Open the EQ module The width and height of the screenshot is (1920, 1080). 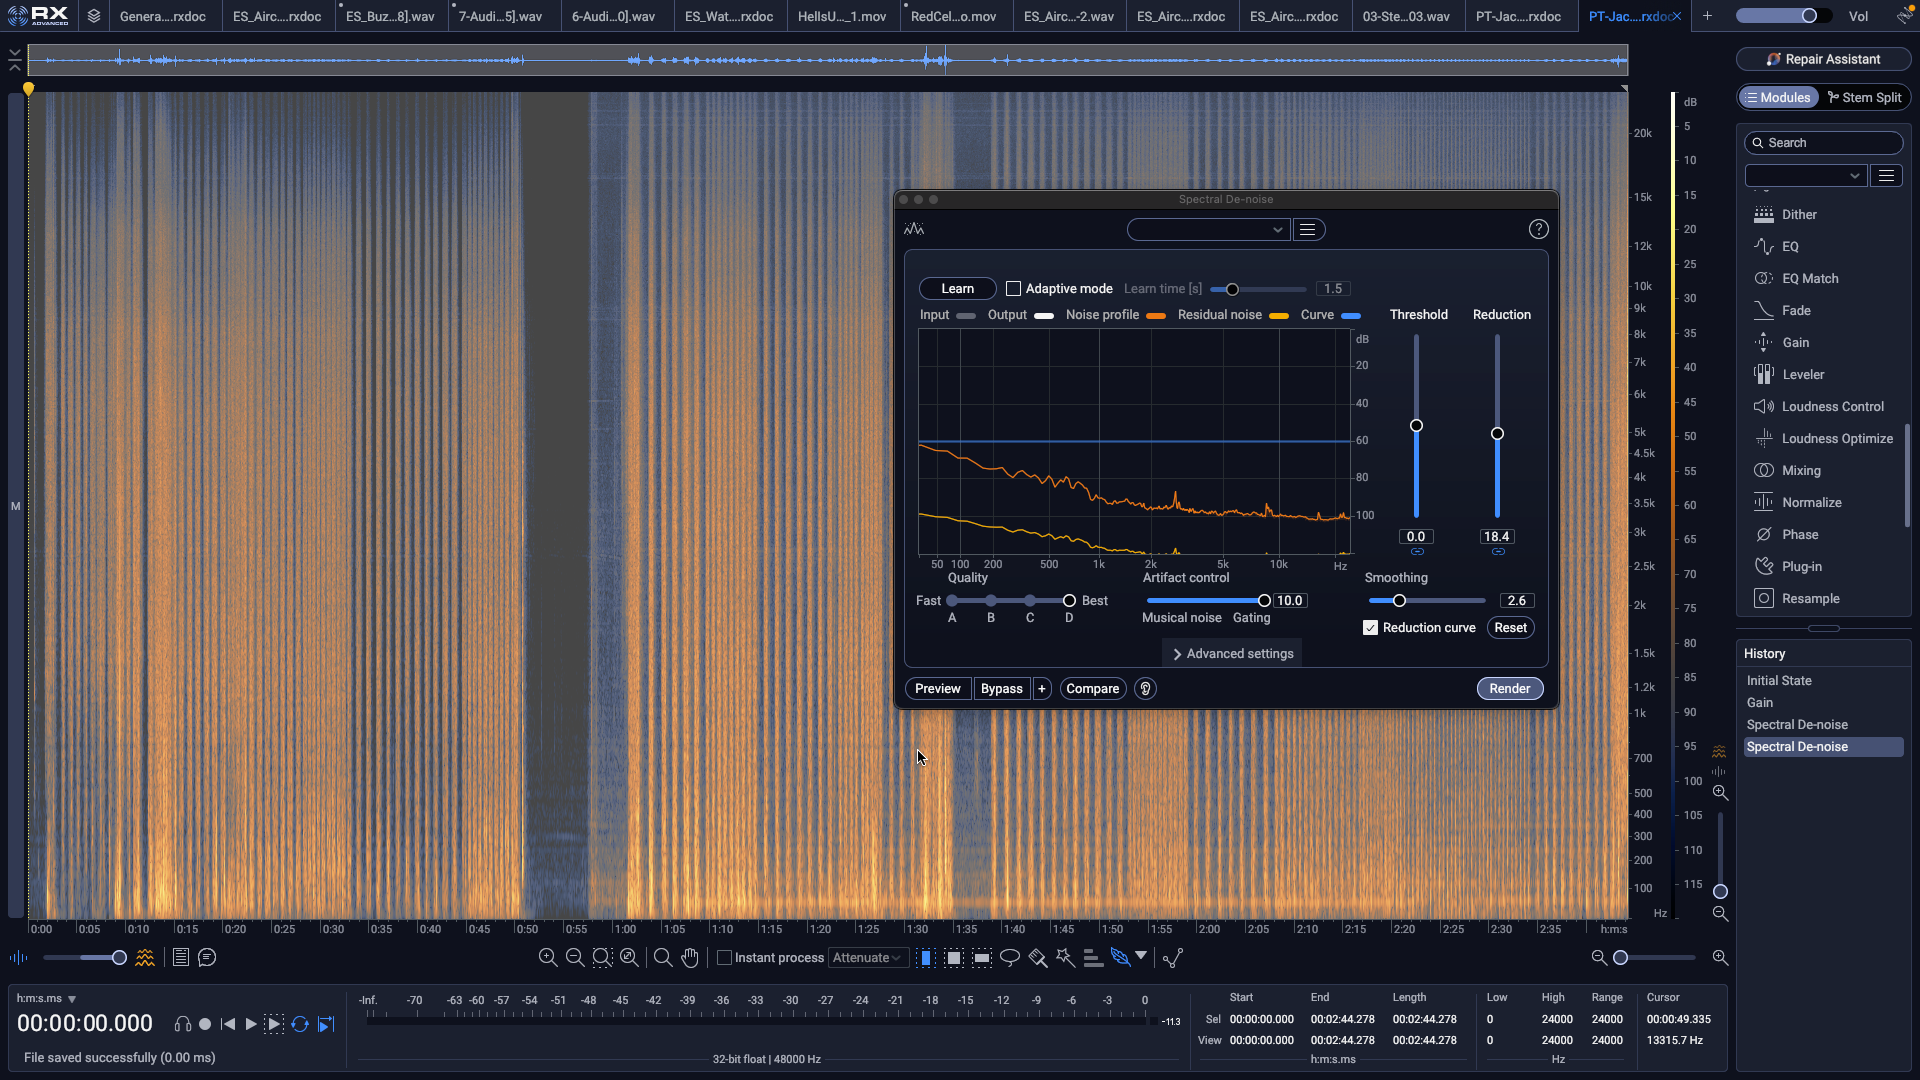(1790, 246)
